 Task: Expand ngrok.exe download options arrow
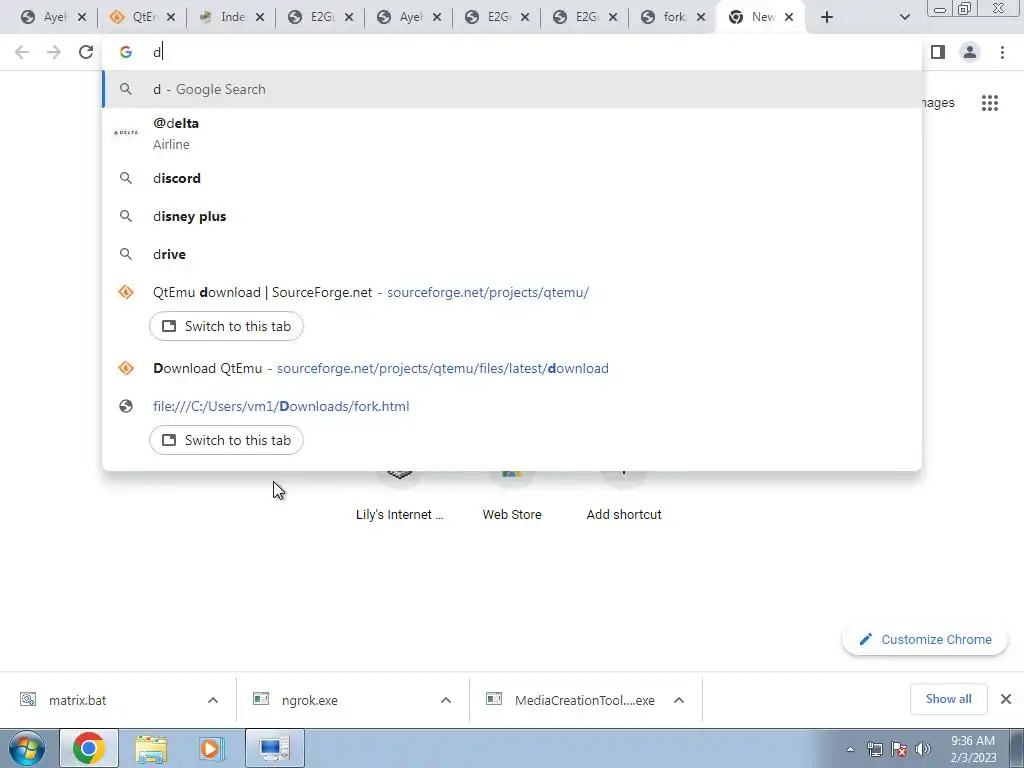446,700
